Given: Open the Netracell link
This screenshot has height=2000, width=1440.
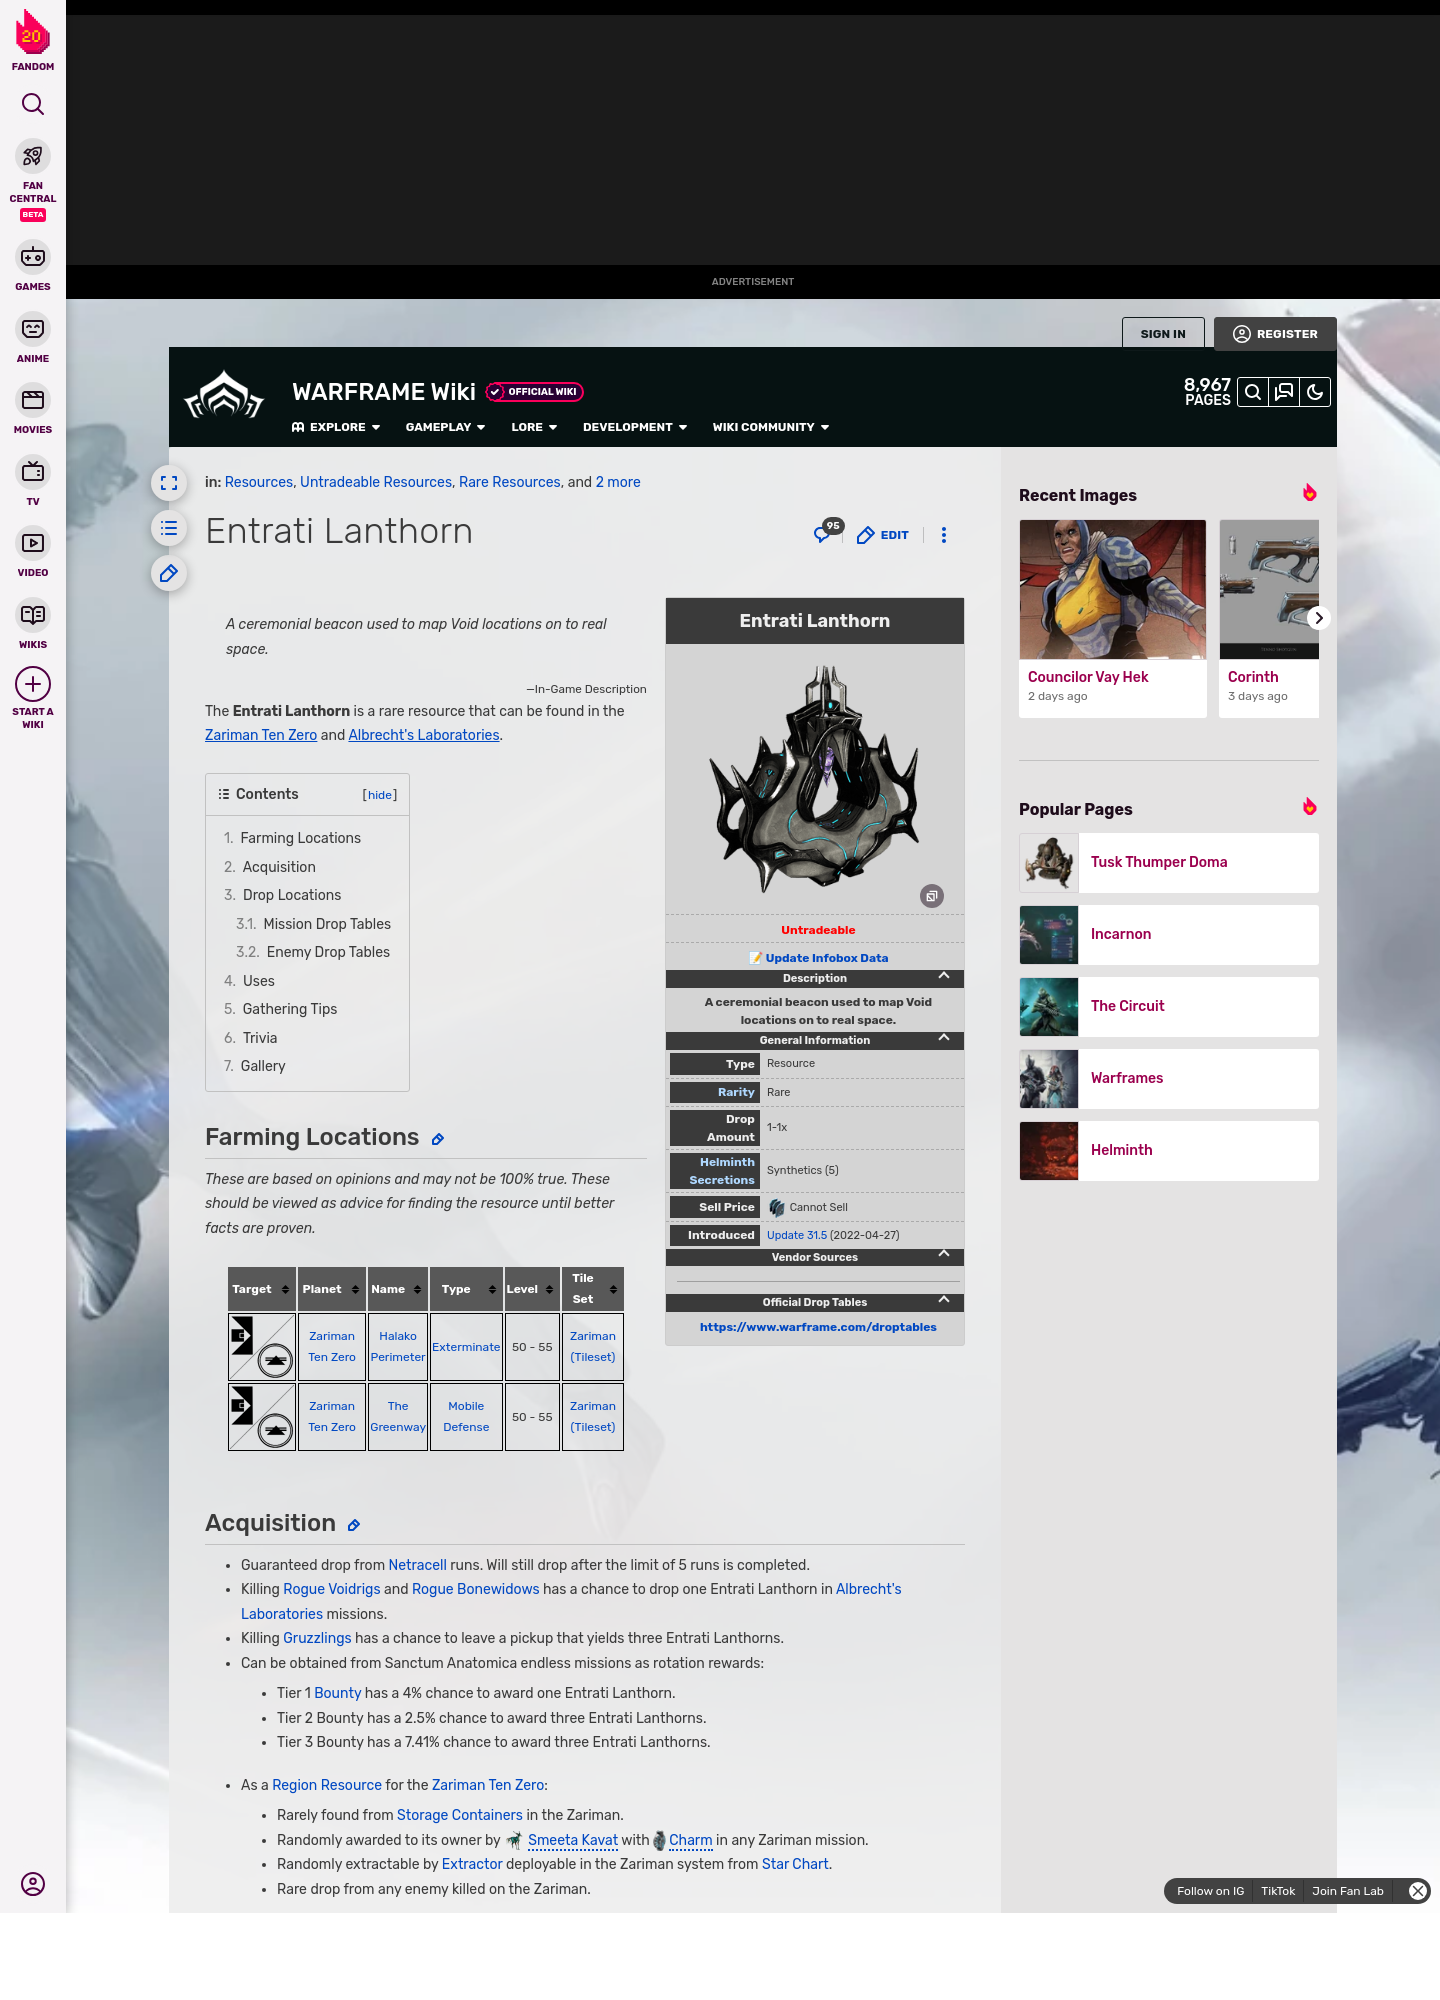Looking at the screenshot, I should 417,1565.
